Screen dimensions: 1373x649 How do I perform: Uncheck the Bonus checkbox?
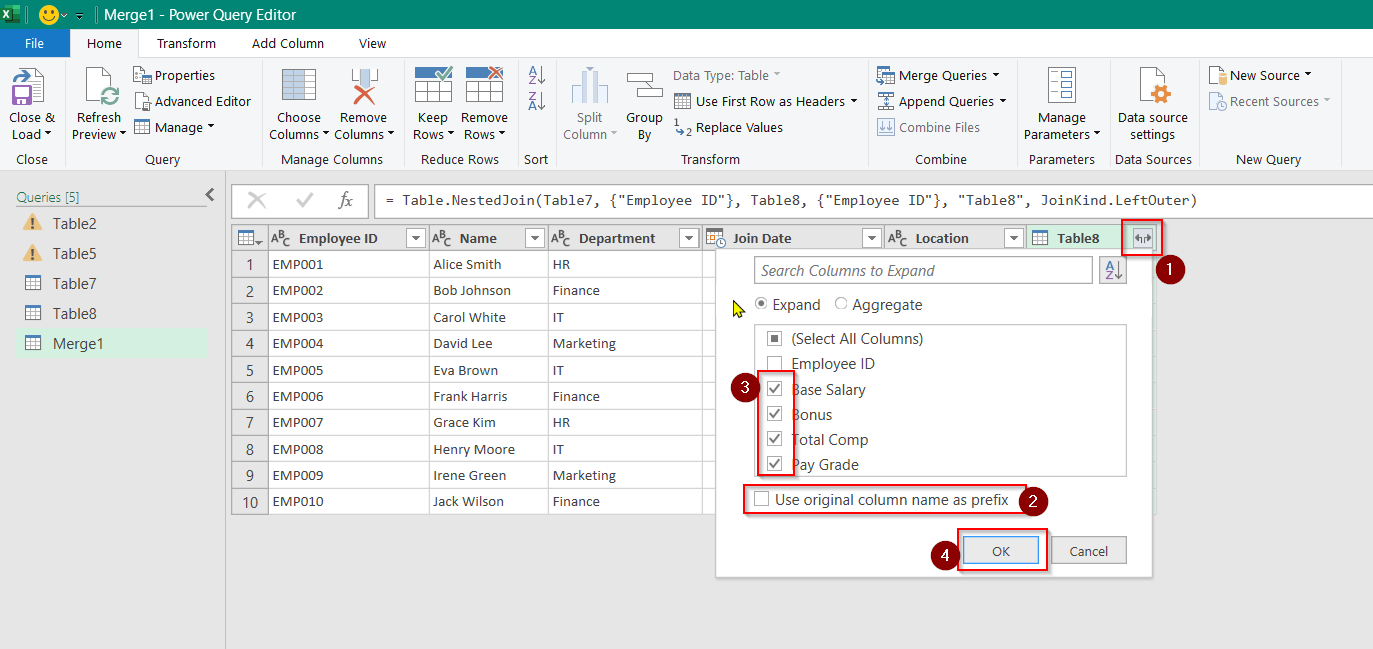click(774, 414)
